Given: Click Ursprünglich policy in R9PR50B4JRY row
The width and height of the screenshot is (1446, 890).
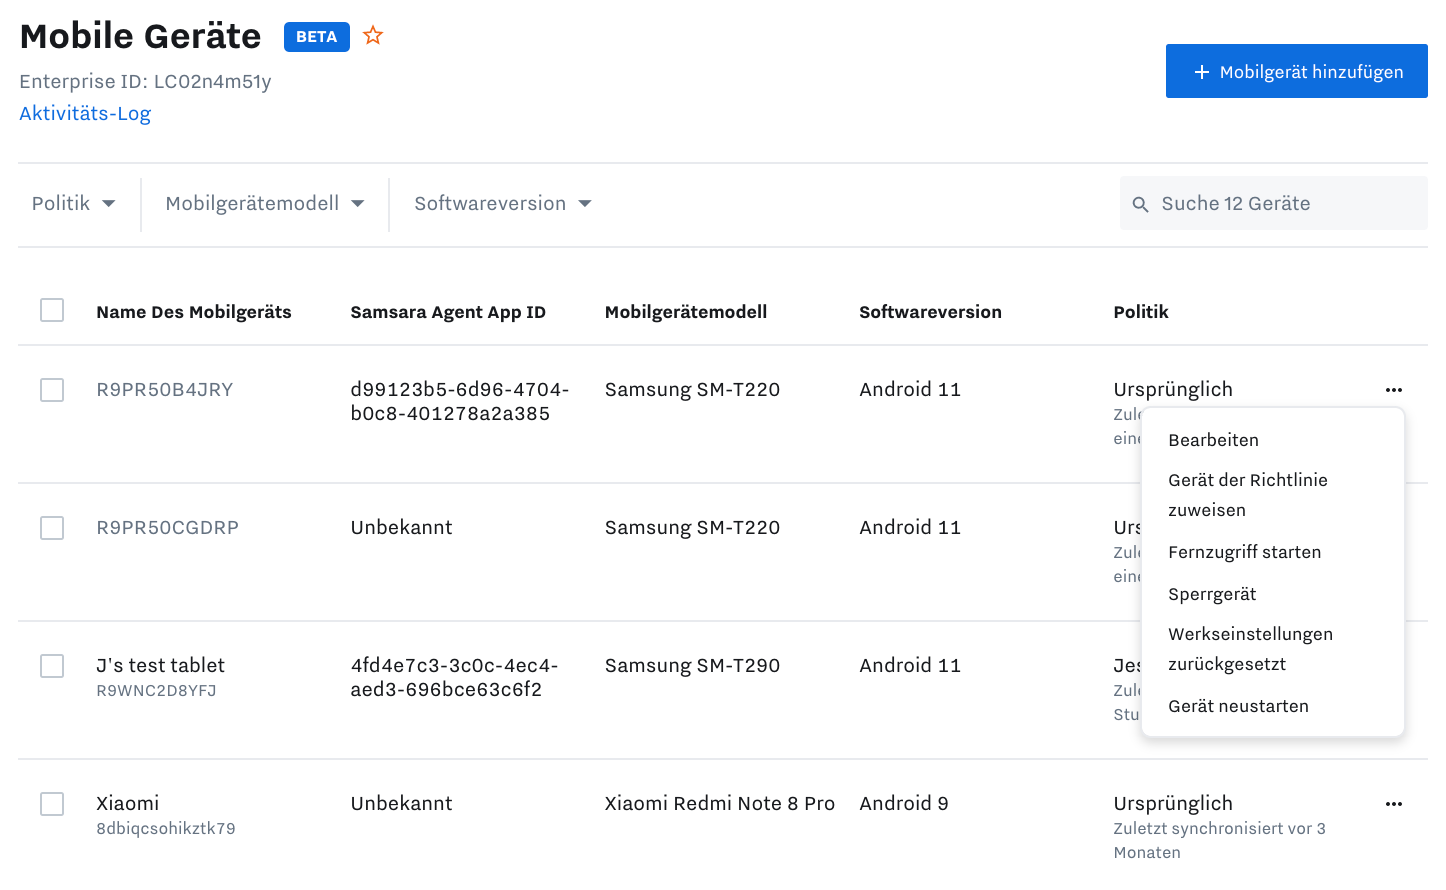Looking at the screenshot, I should pos(1173,390).
